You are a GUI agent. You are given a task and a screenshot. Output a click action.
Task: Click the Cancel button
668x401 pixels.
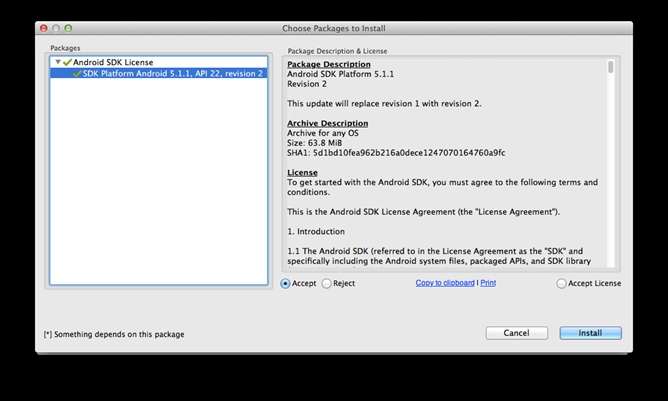point(516,333)
